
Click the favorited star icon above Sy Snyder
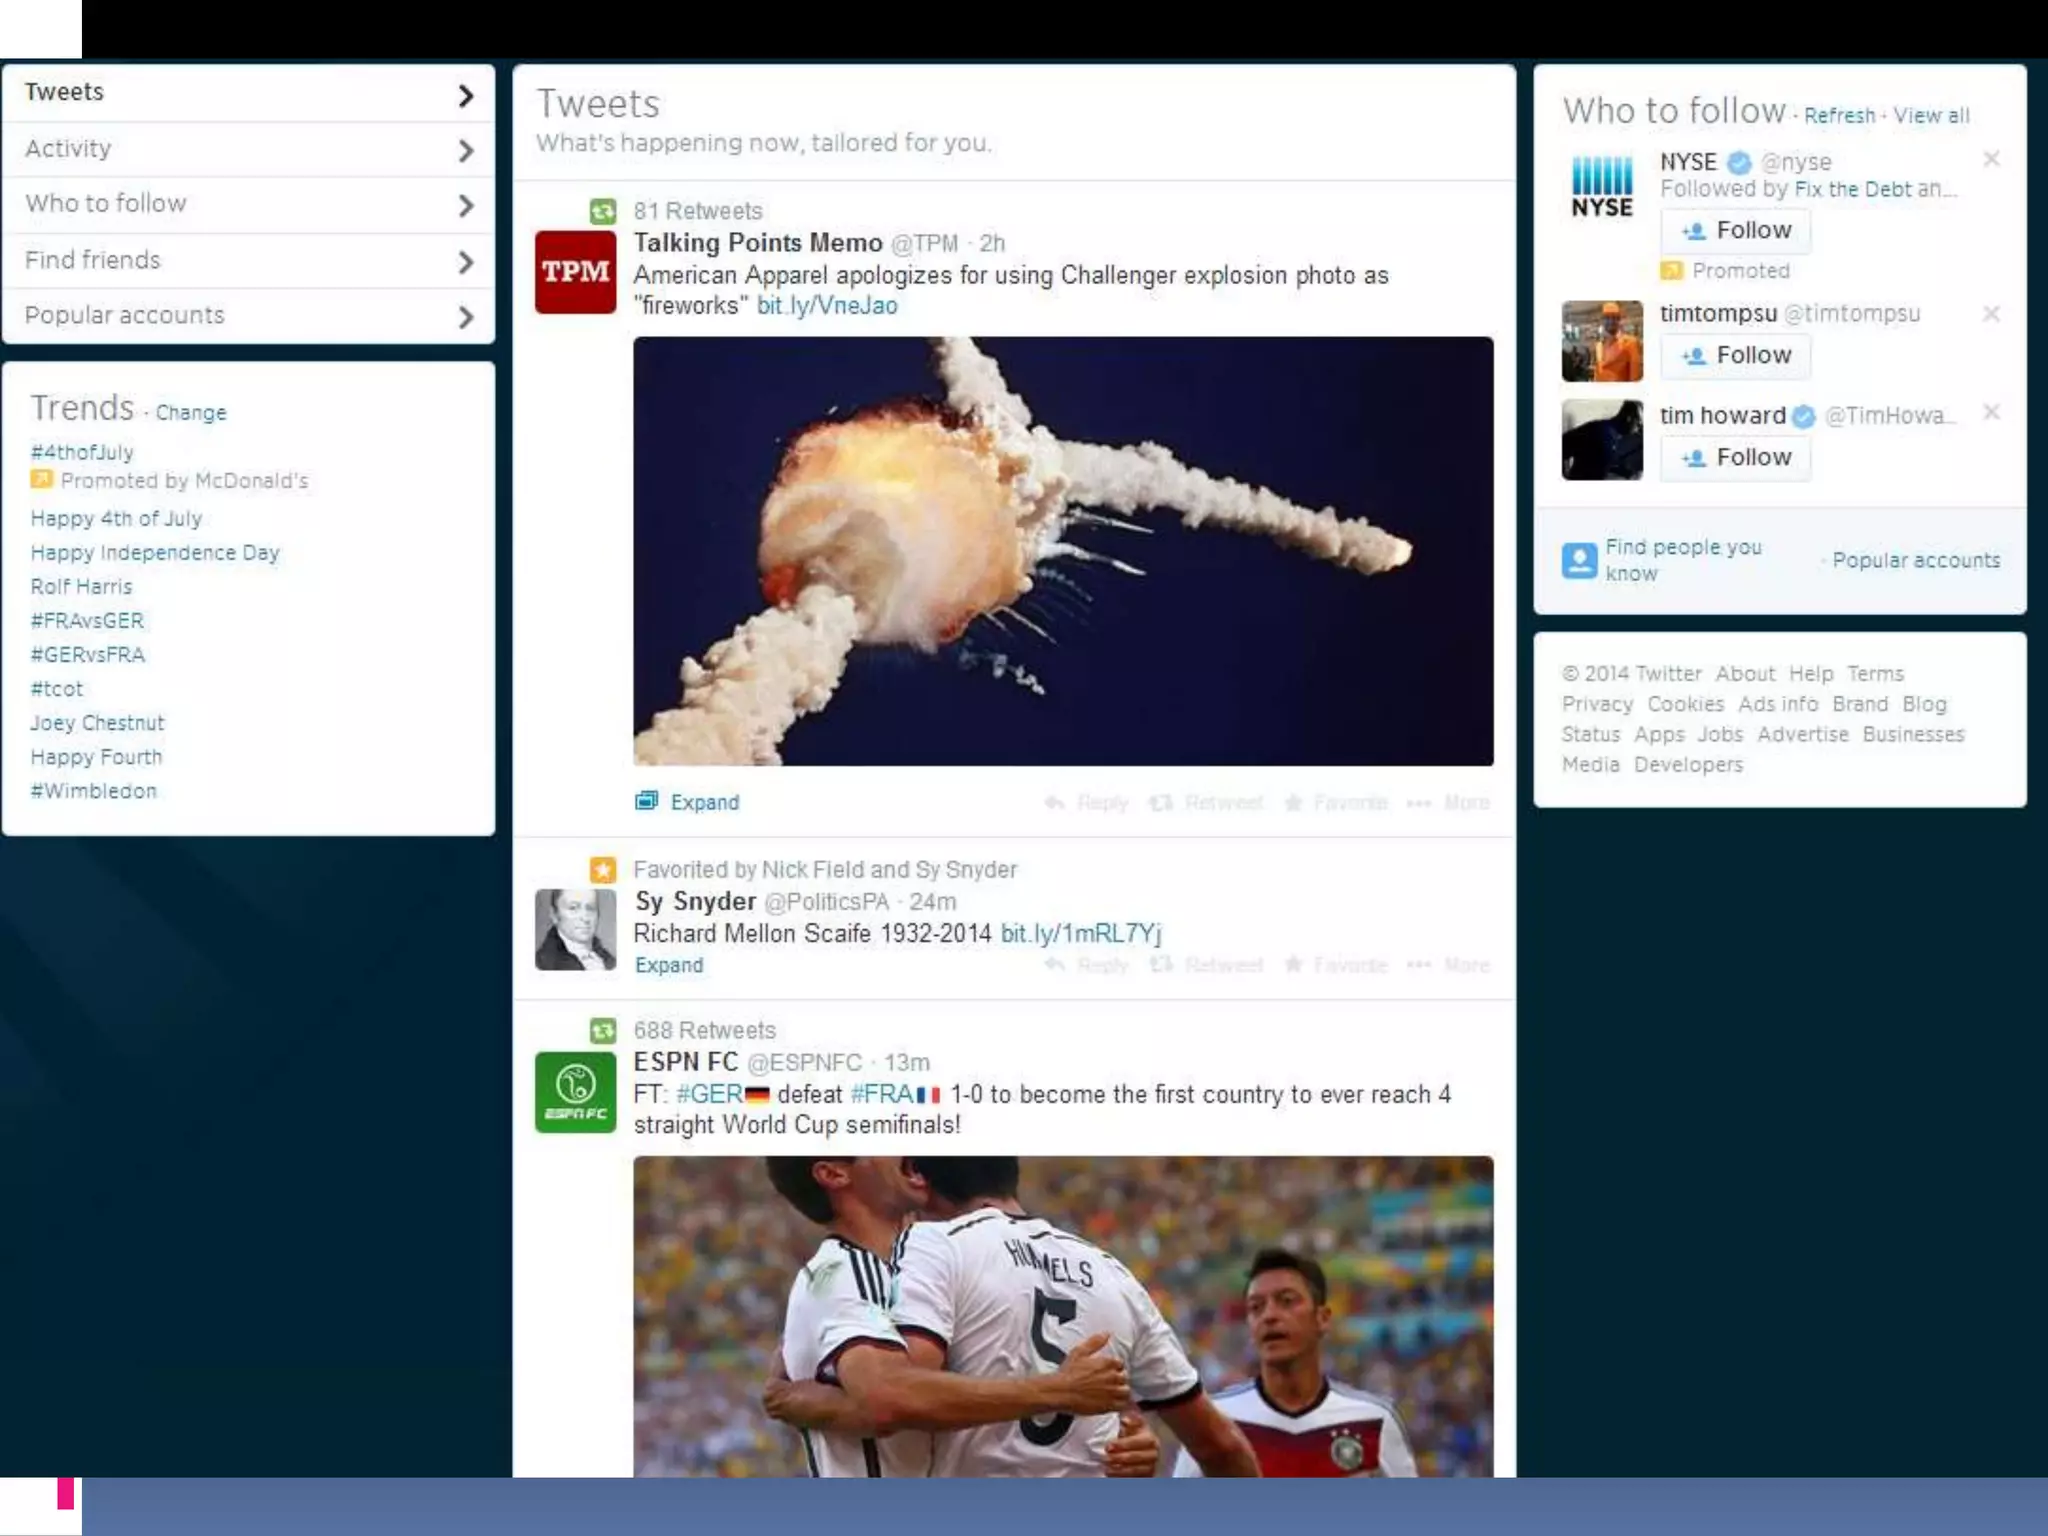[603, 870]
